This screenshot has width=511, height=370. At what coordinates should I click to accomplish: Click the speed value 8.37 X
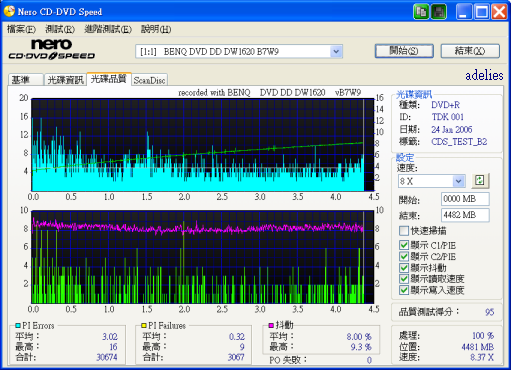(x=482, y=357)
